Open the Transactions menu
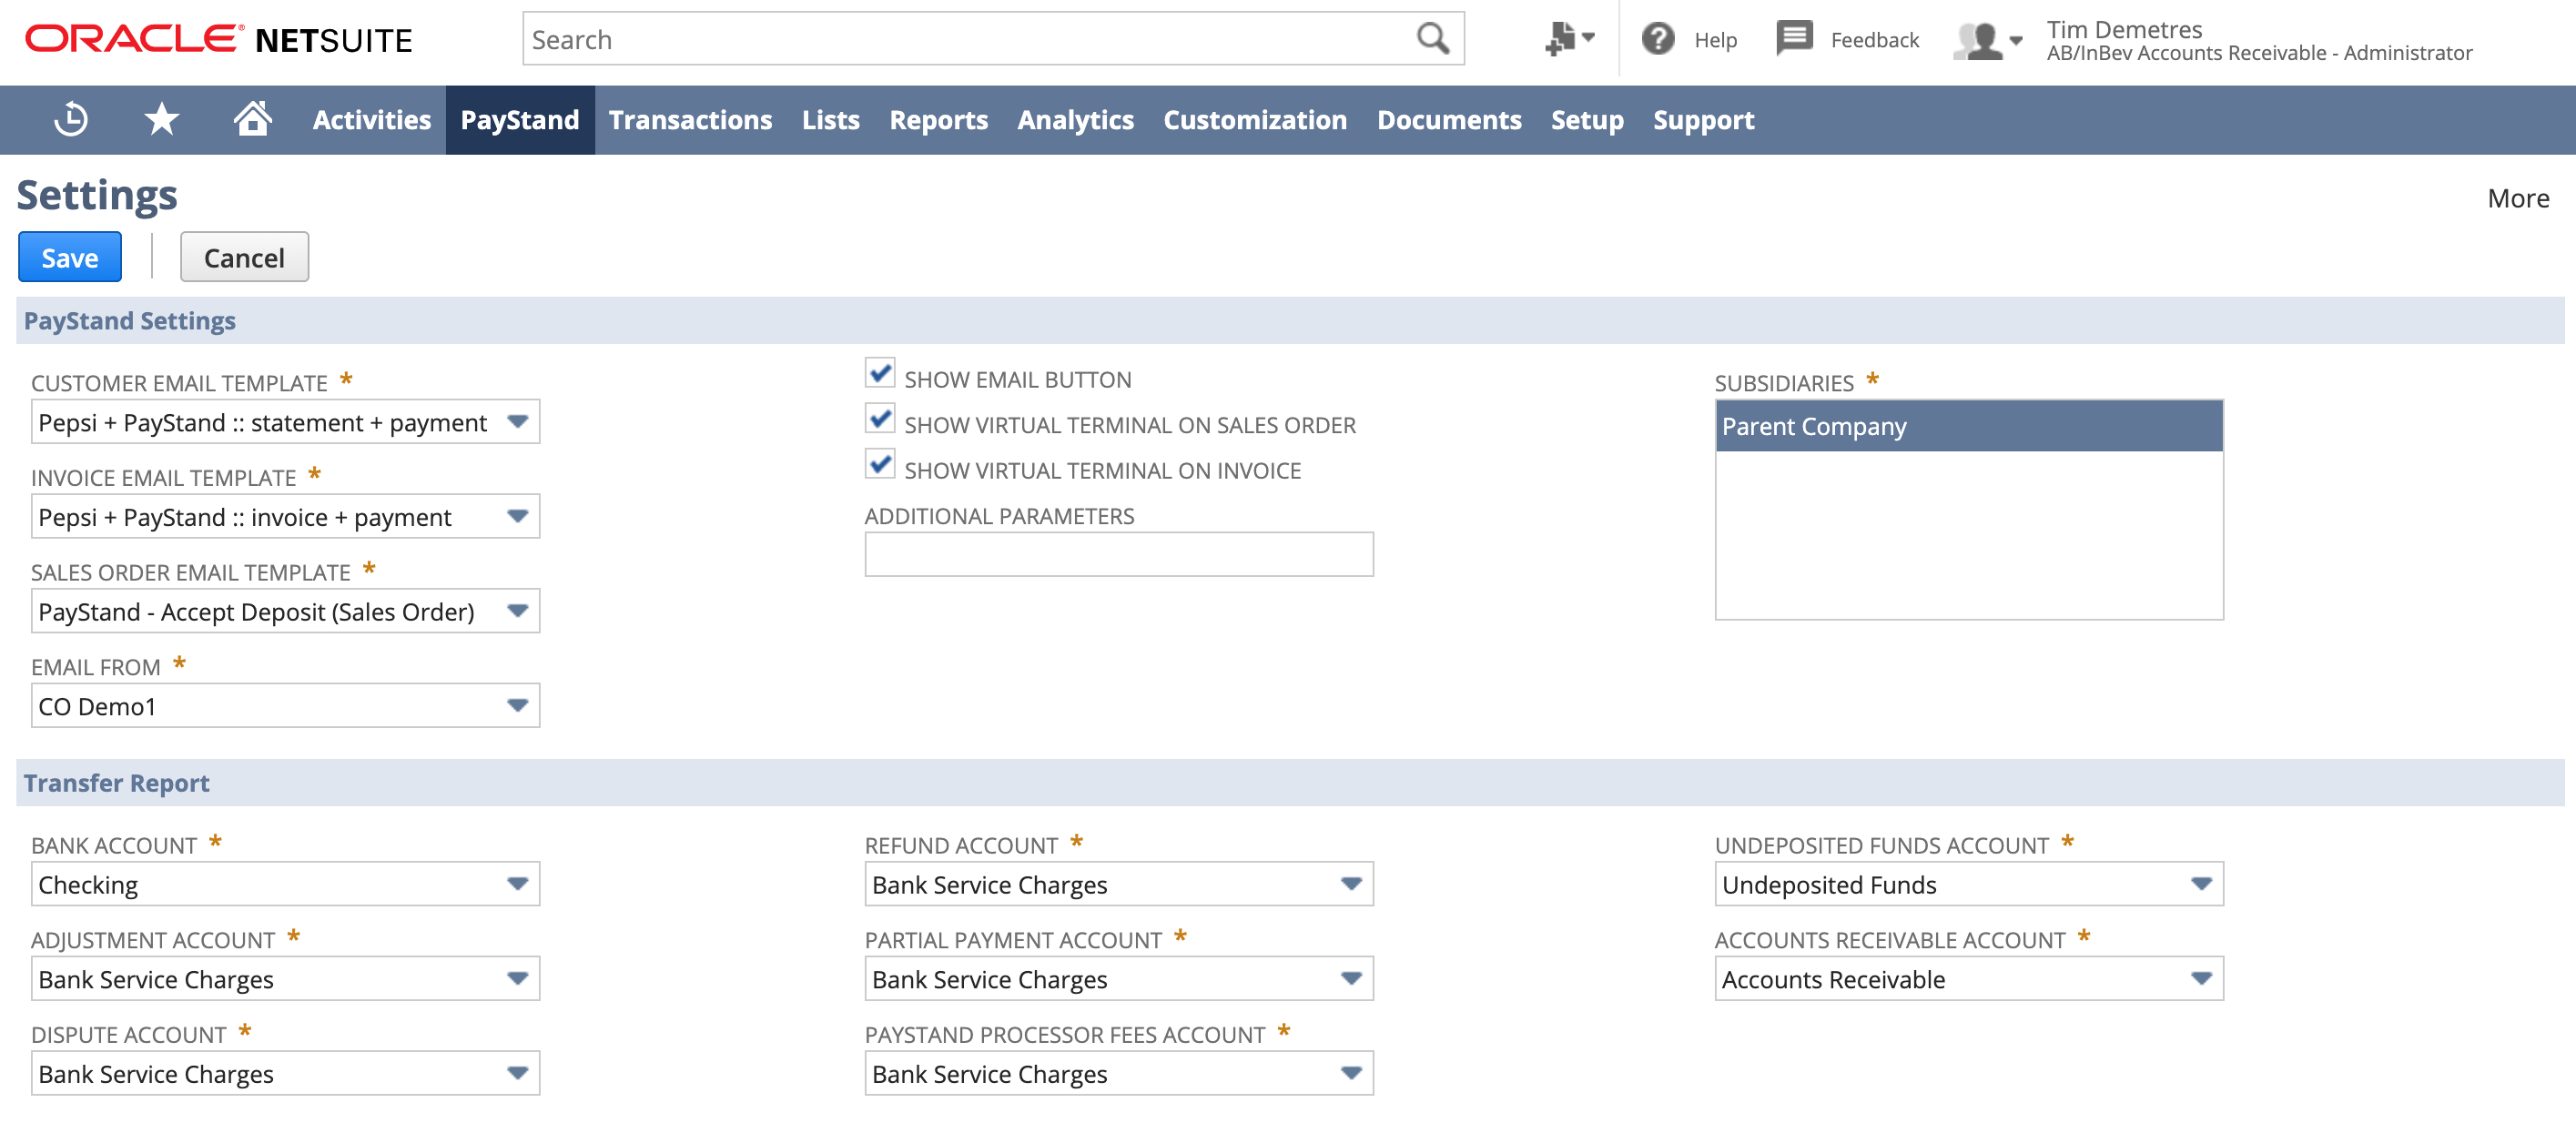This screenshot has height=1123, width=2576. click(x=690, y=120)
